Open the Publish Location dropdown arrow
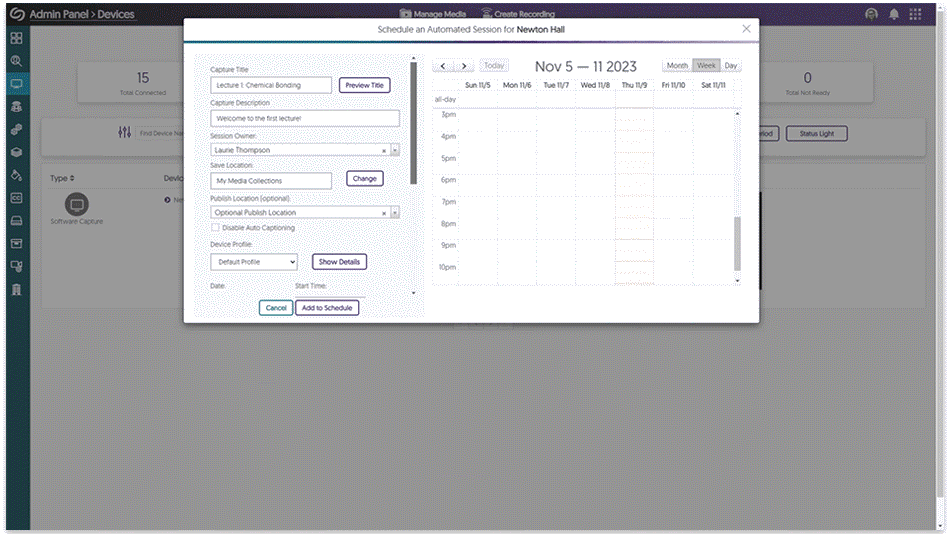The image size is (950, 534). 395,212
